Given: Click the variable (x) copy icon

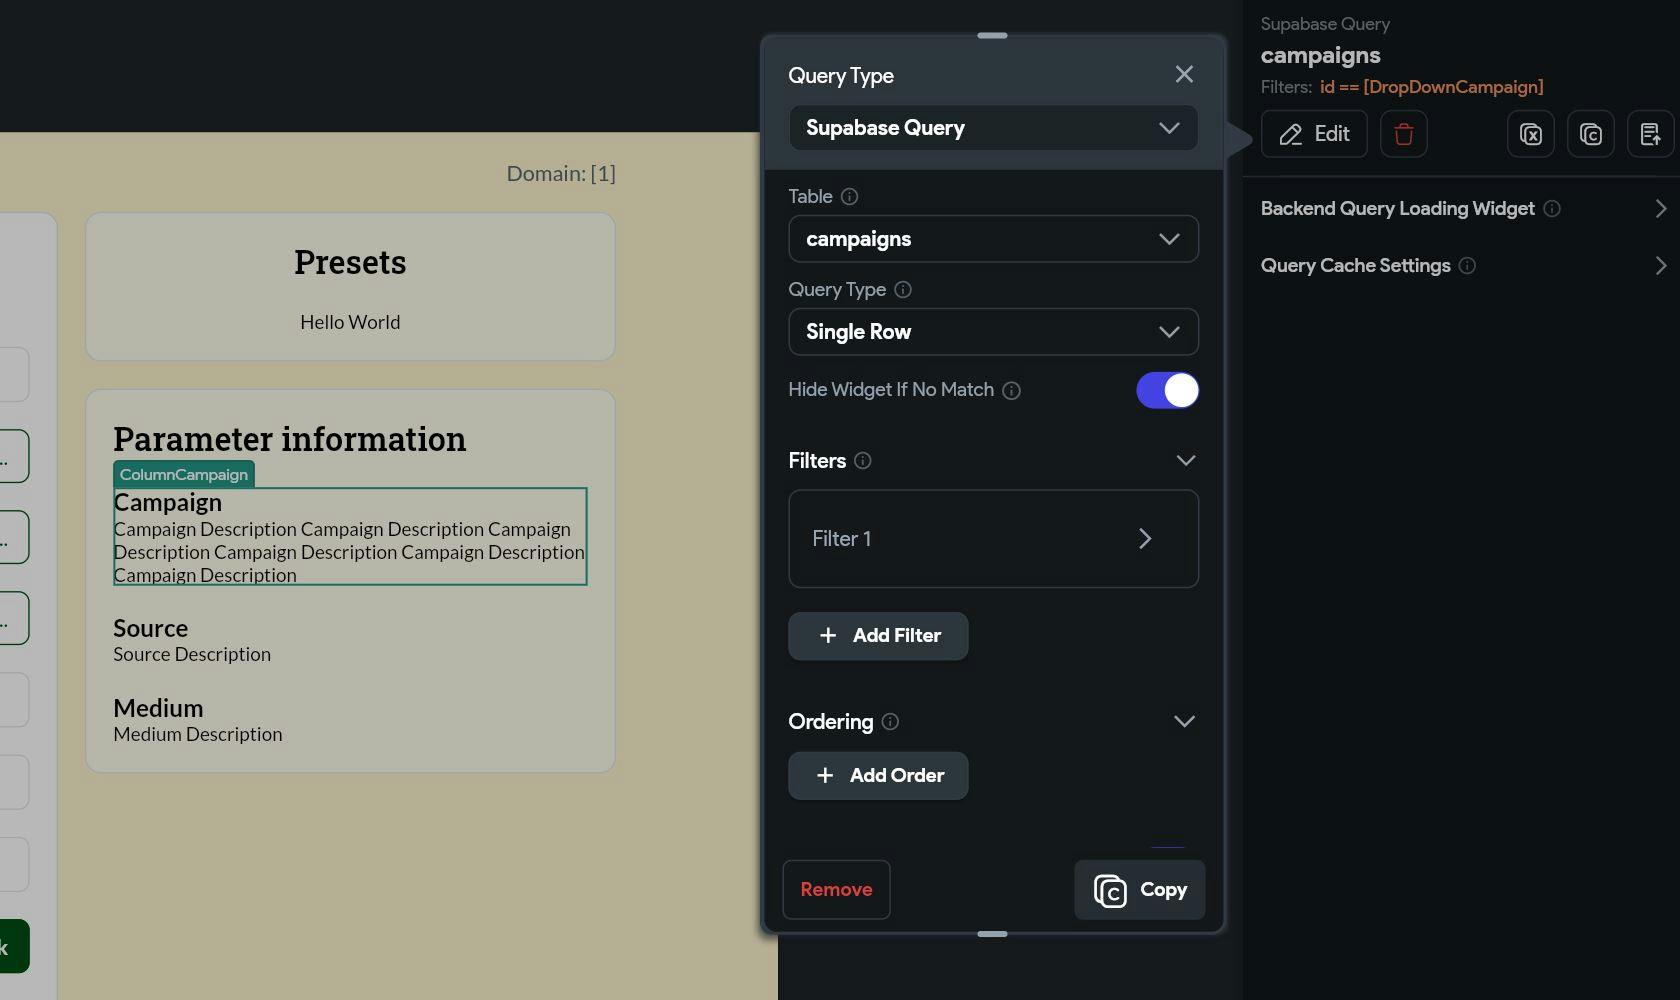Looking at the screenshot, I should click(1530, 134).
